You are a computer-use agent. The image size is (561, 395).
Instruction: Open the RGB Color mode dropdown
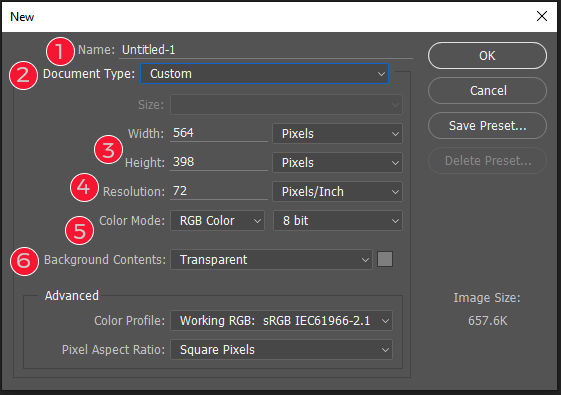tap(218, 220)
